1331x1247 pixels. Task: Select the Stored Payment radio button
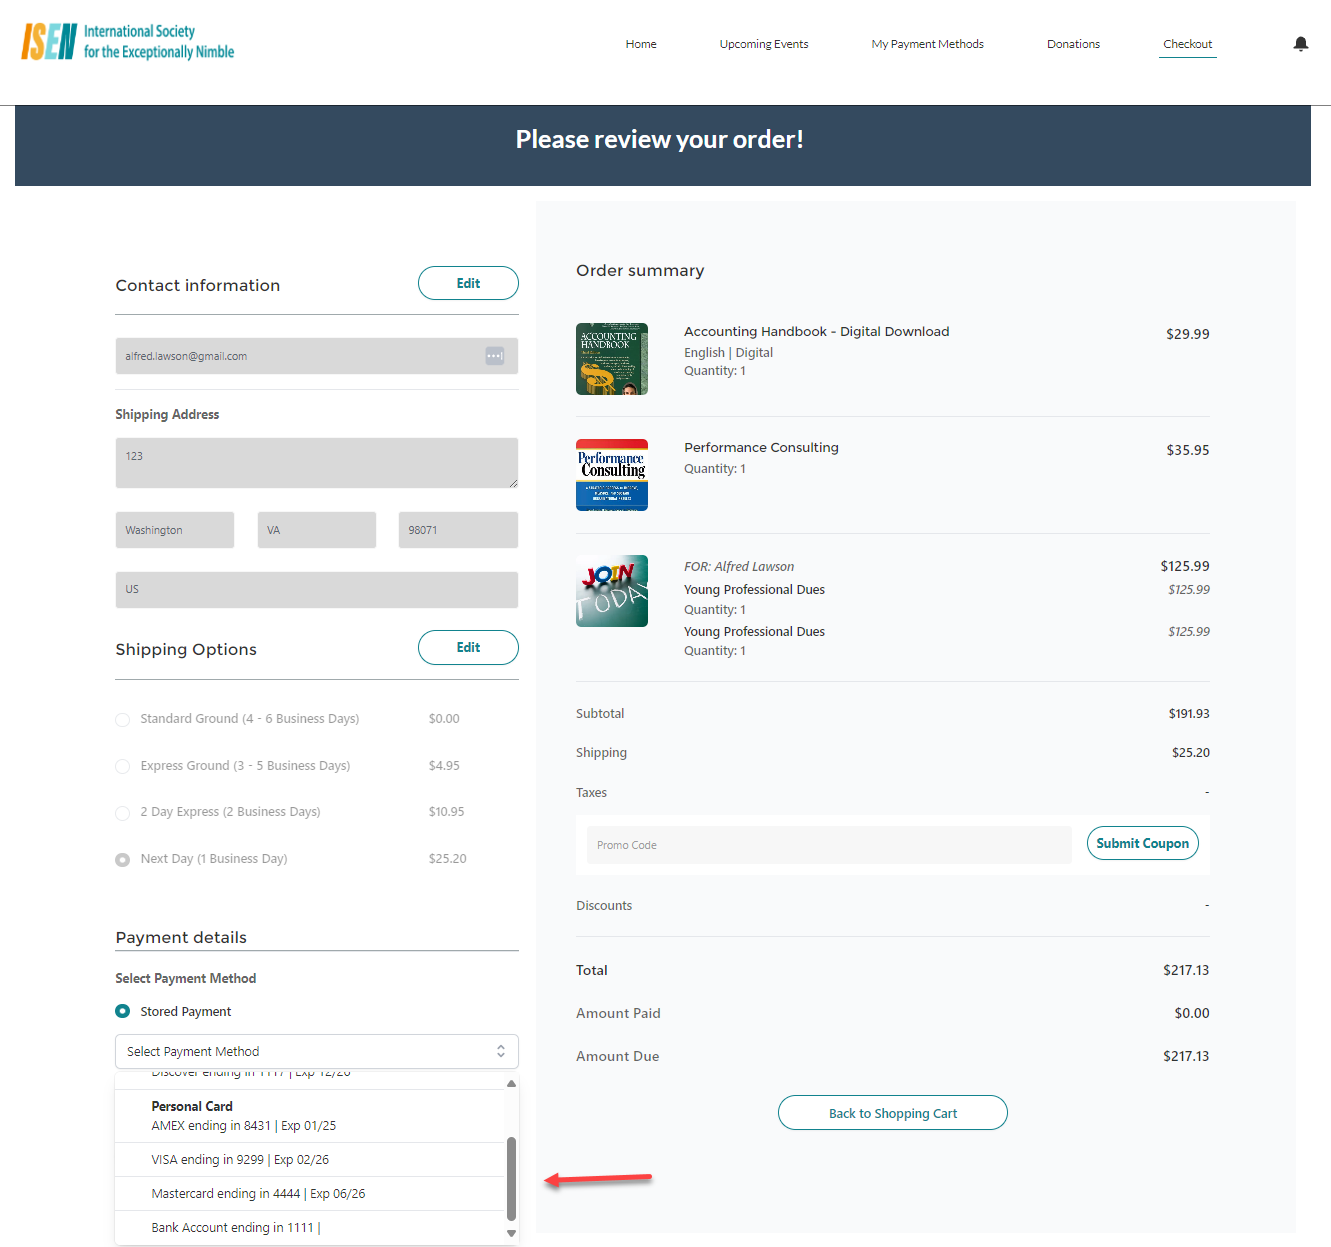tap(123, 1011)
